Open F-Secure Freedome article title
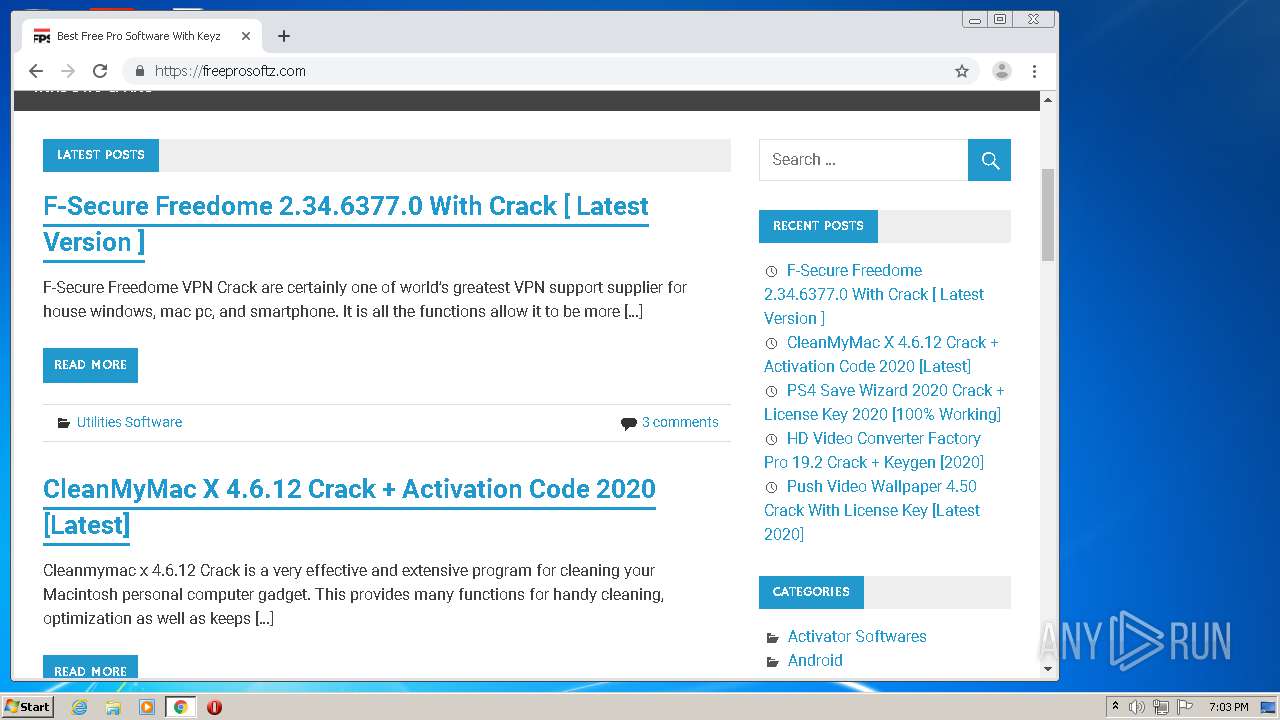 point(346,224)
